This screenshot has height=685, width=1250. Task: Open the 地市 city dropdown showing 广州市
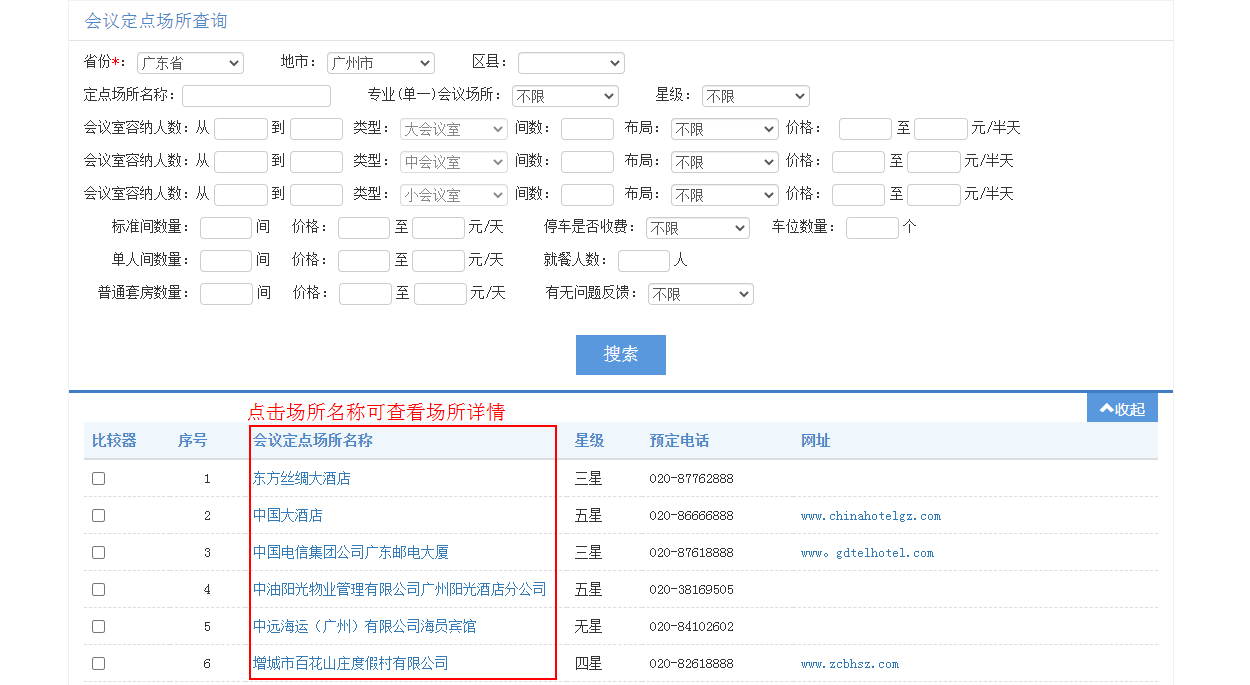click(380, 62)
